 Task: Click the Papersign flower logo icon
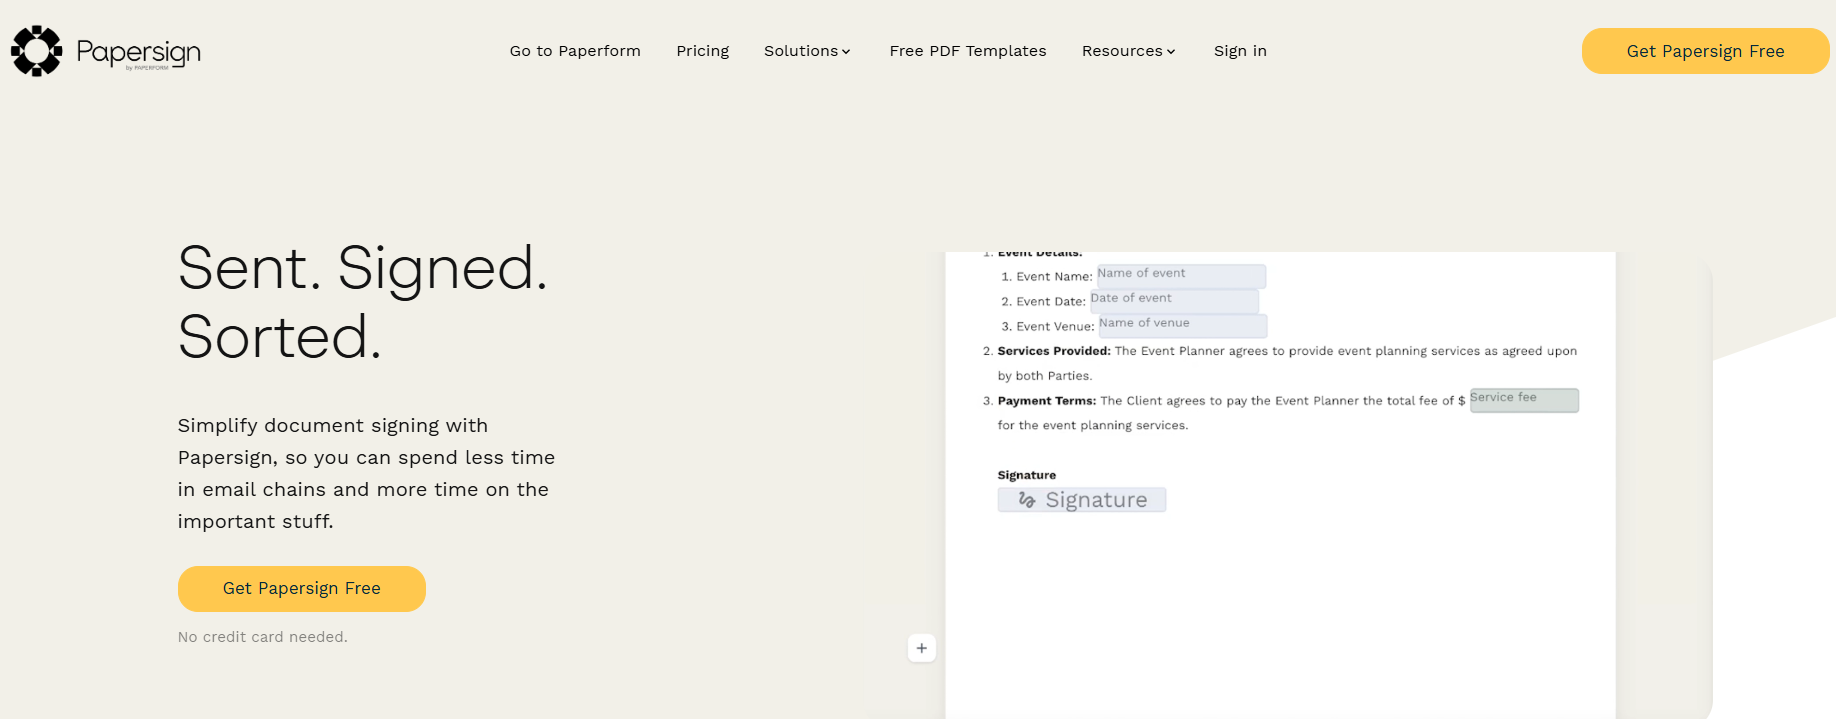pyautogui.click(x=36, y=51)
